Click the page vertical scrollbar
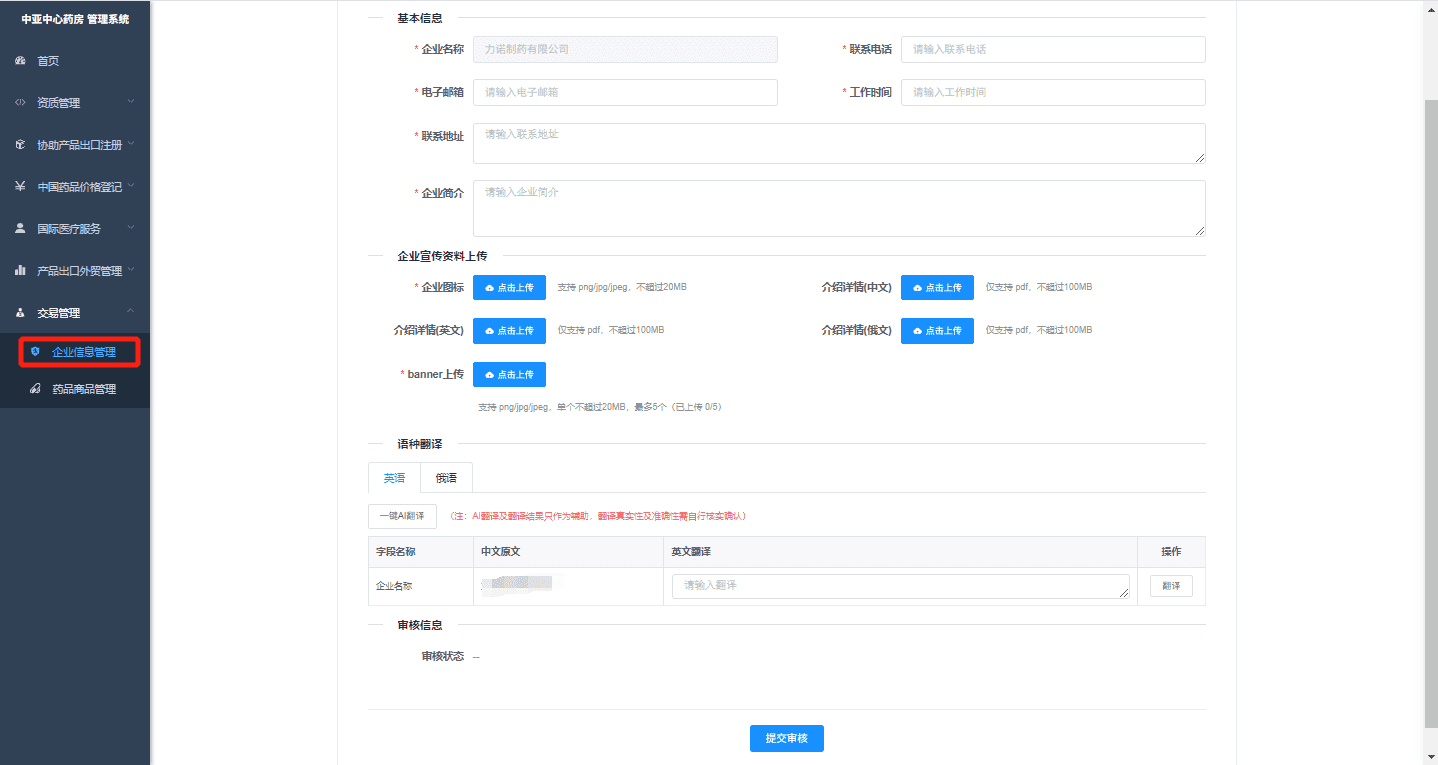This screenshot has height=765, width=1438. (x=1430, y=413)
